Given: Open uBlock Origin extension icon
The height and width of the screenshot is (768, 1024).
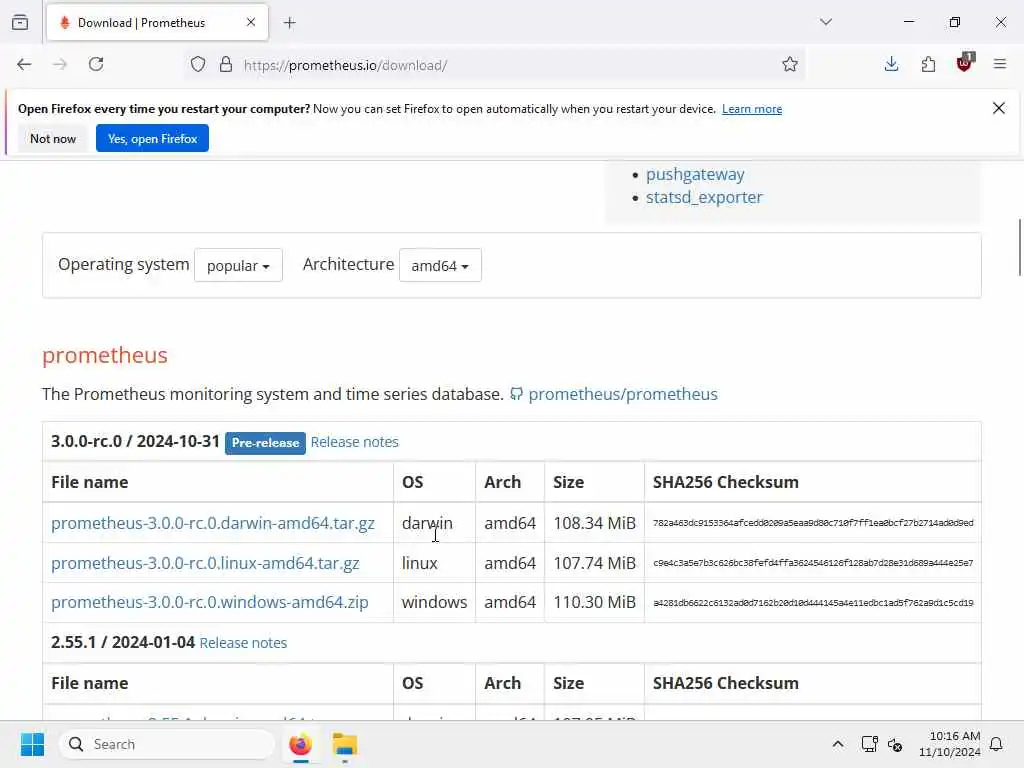Looking at the screenshot, I should point(965,63).
